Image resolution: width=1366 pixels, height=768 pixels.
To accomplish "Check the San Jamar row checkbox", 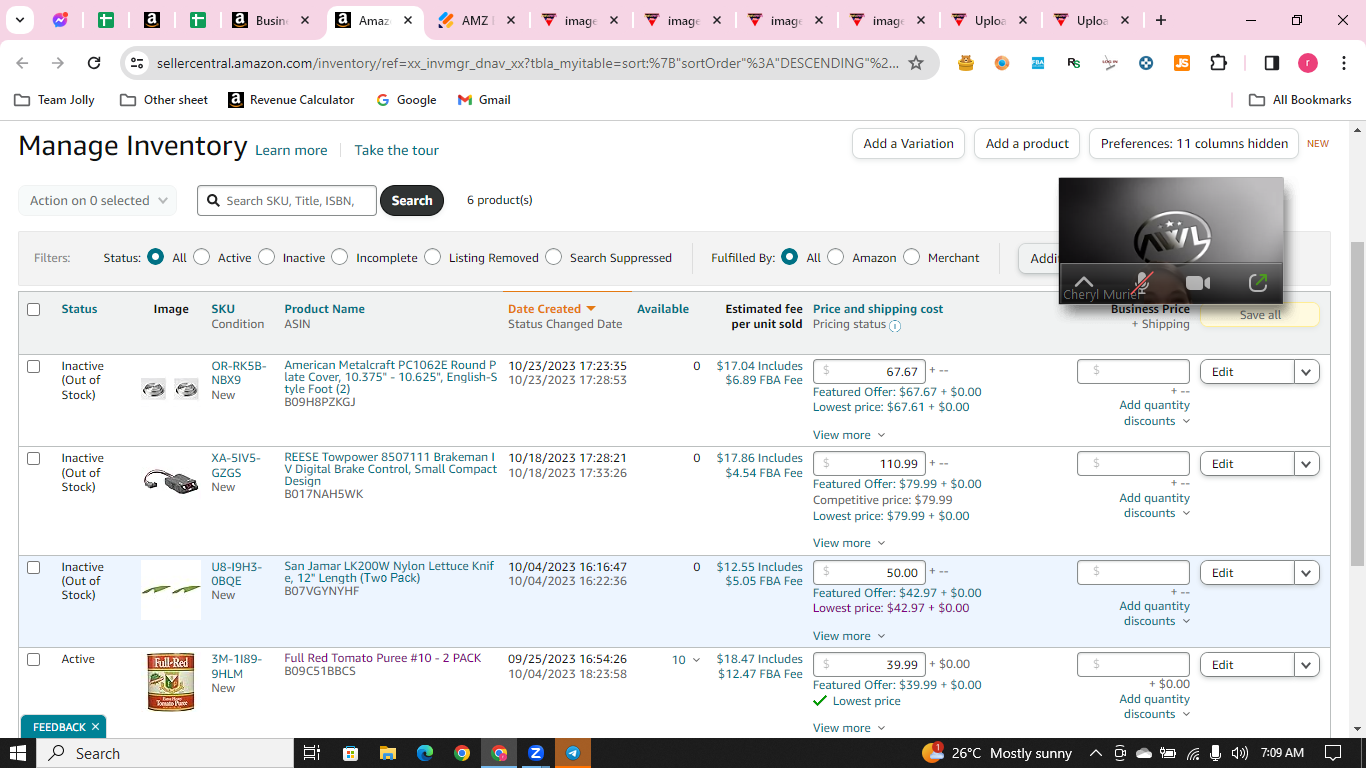I will (33, 567).
